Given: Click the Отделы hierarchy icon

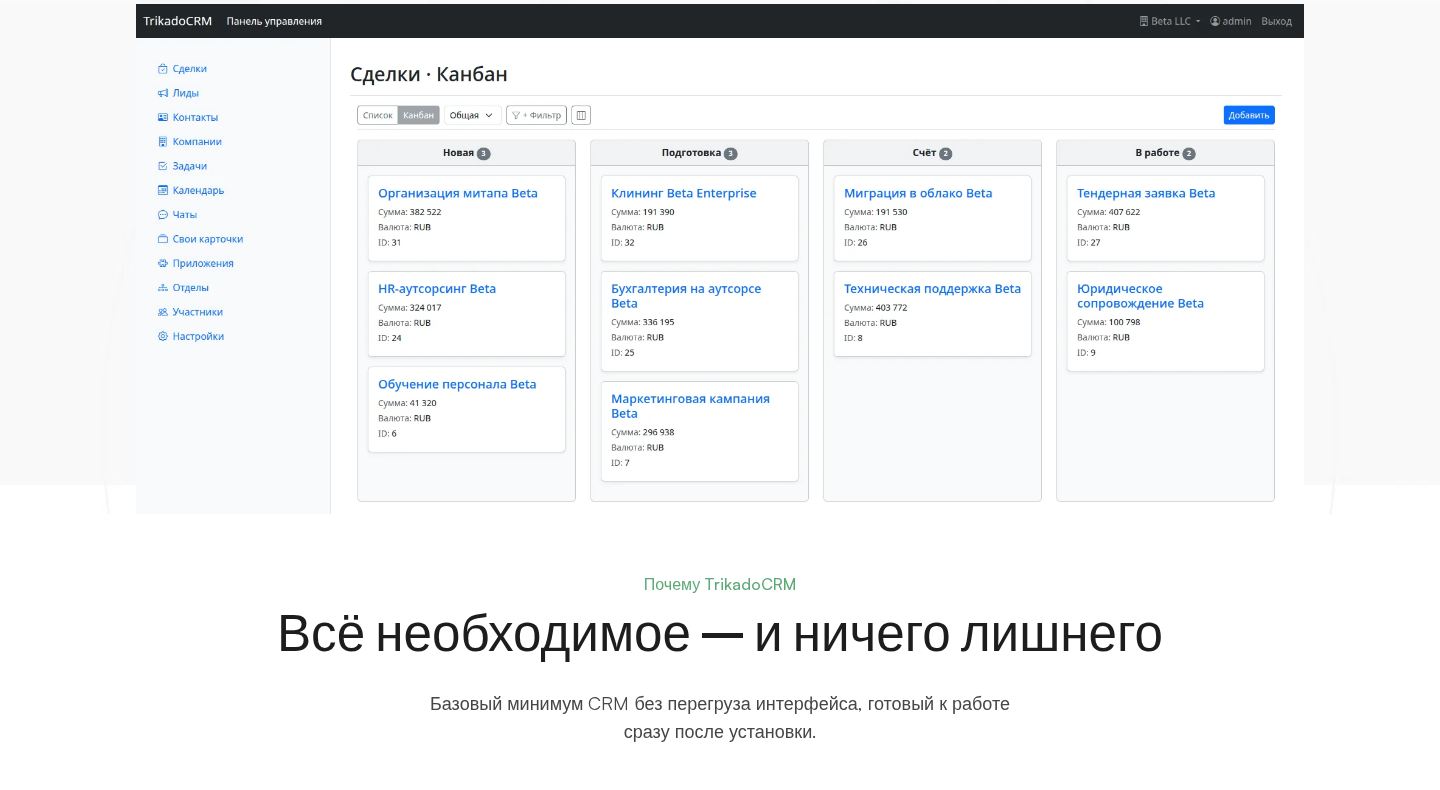Looking at the screenshot, I should [x=162, y=288].
